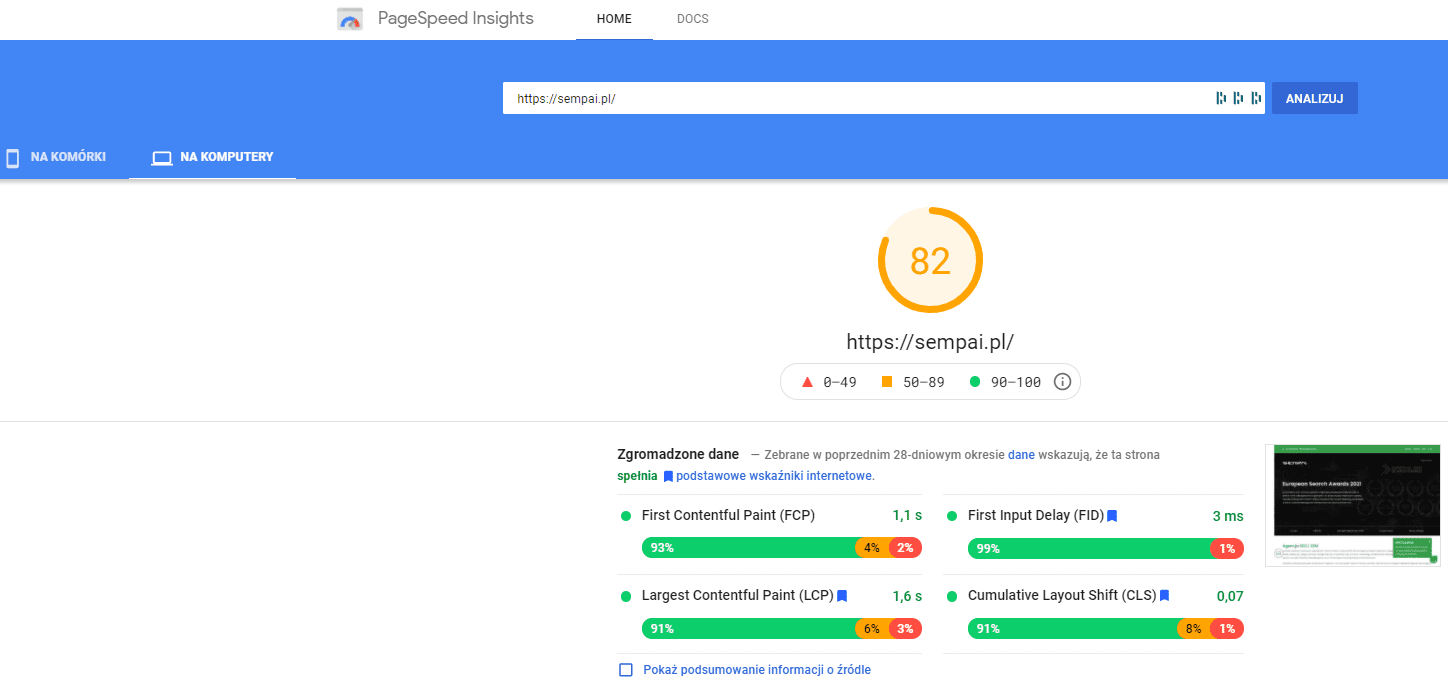This screenshot has width=1448, height=686.
Task: Click the red 2% segment in FCP bar
Action: pos(905,548)
